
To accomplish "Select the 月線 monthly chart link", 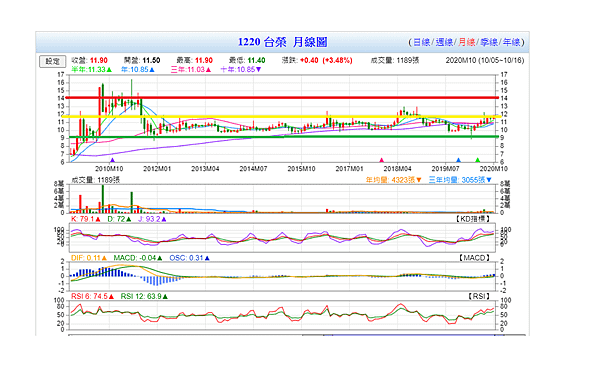I will (467, 42).
